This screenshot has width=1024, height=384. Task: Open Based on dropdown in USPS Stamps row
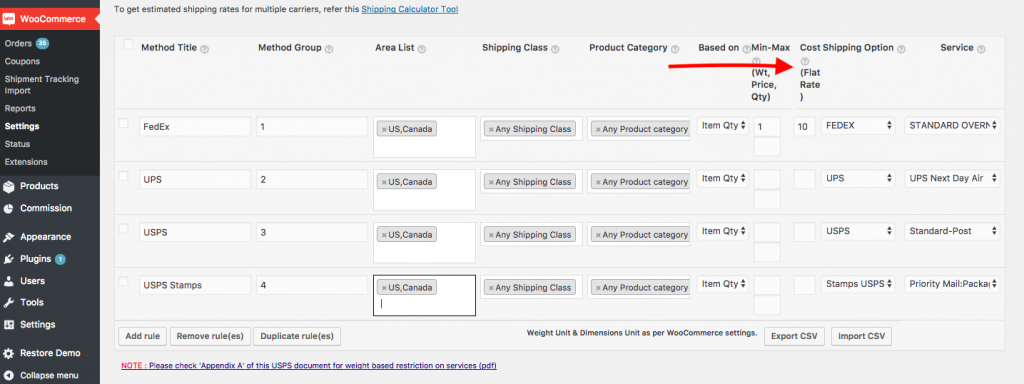click(x=723, y=284)
